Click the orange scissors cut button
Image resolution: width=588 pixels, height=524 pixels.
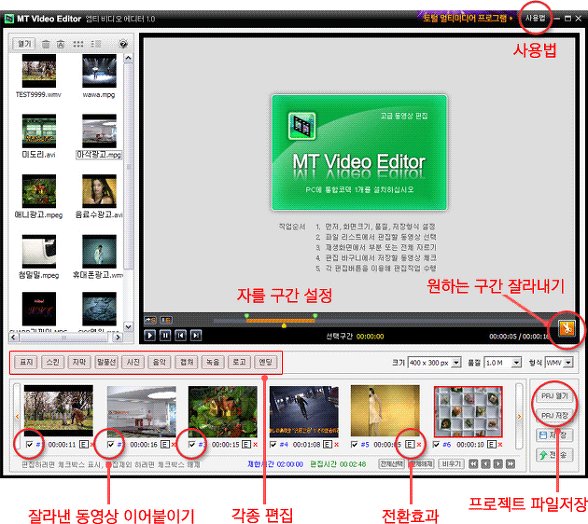pyautogui.click(x=566, y=328)
